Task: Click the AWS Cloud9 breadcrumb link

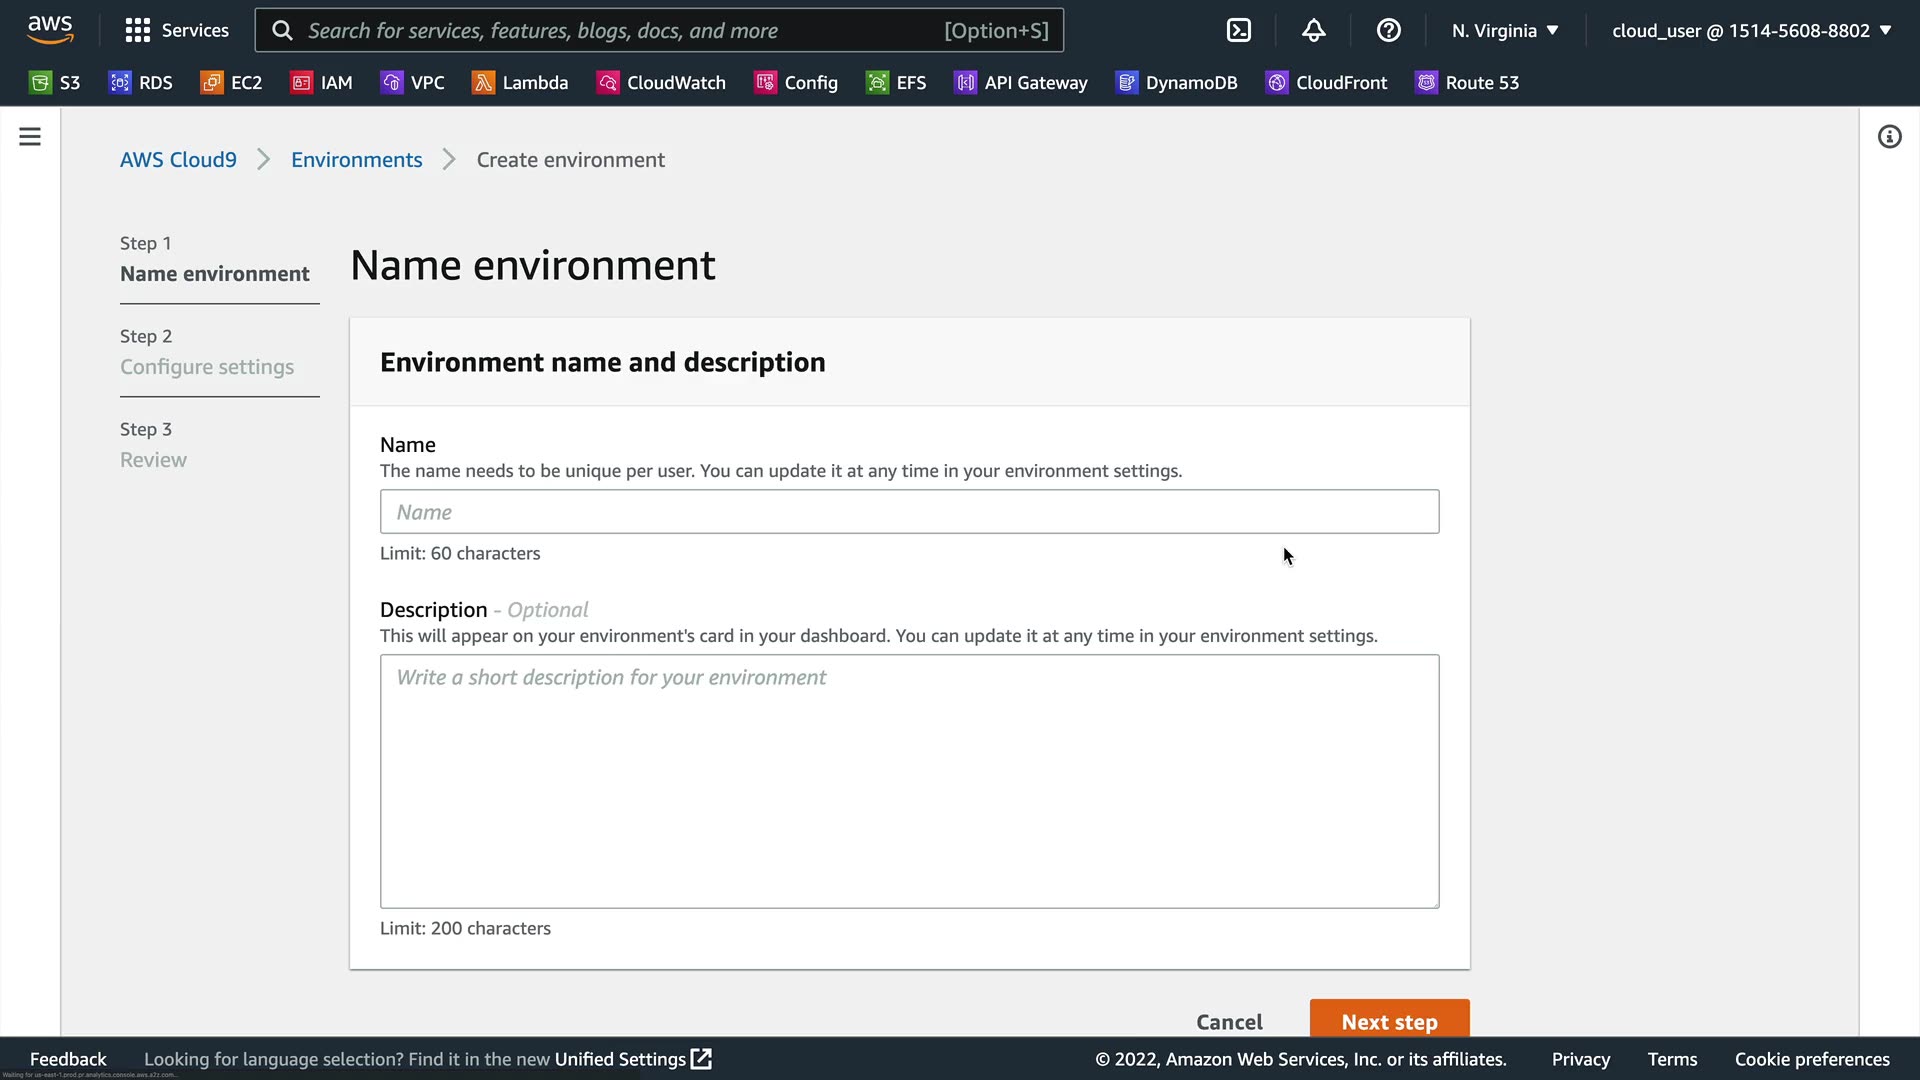Action: (178, 160)
